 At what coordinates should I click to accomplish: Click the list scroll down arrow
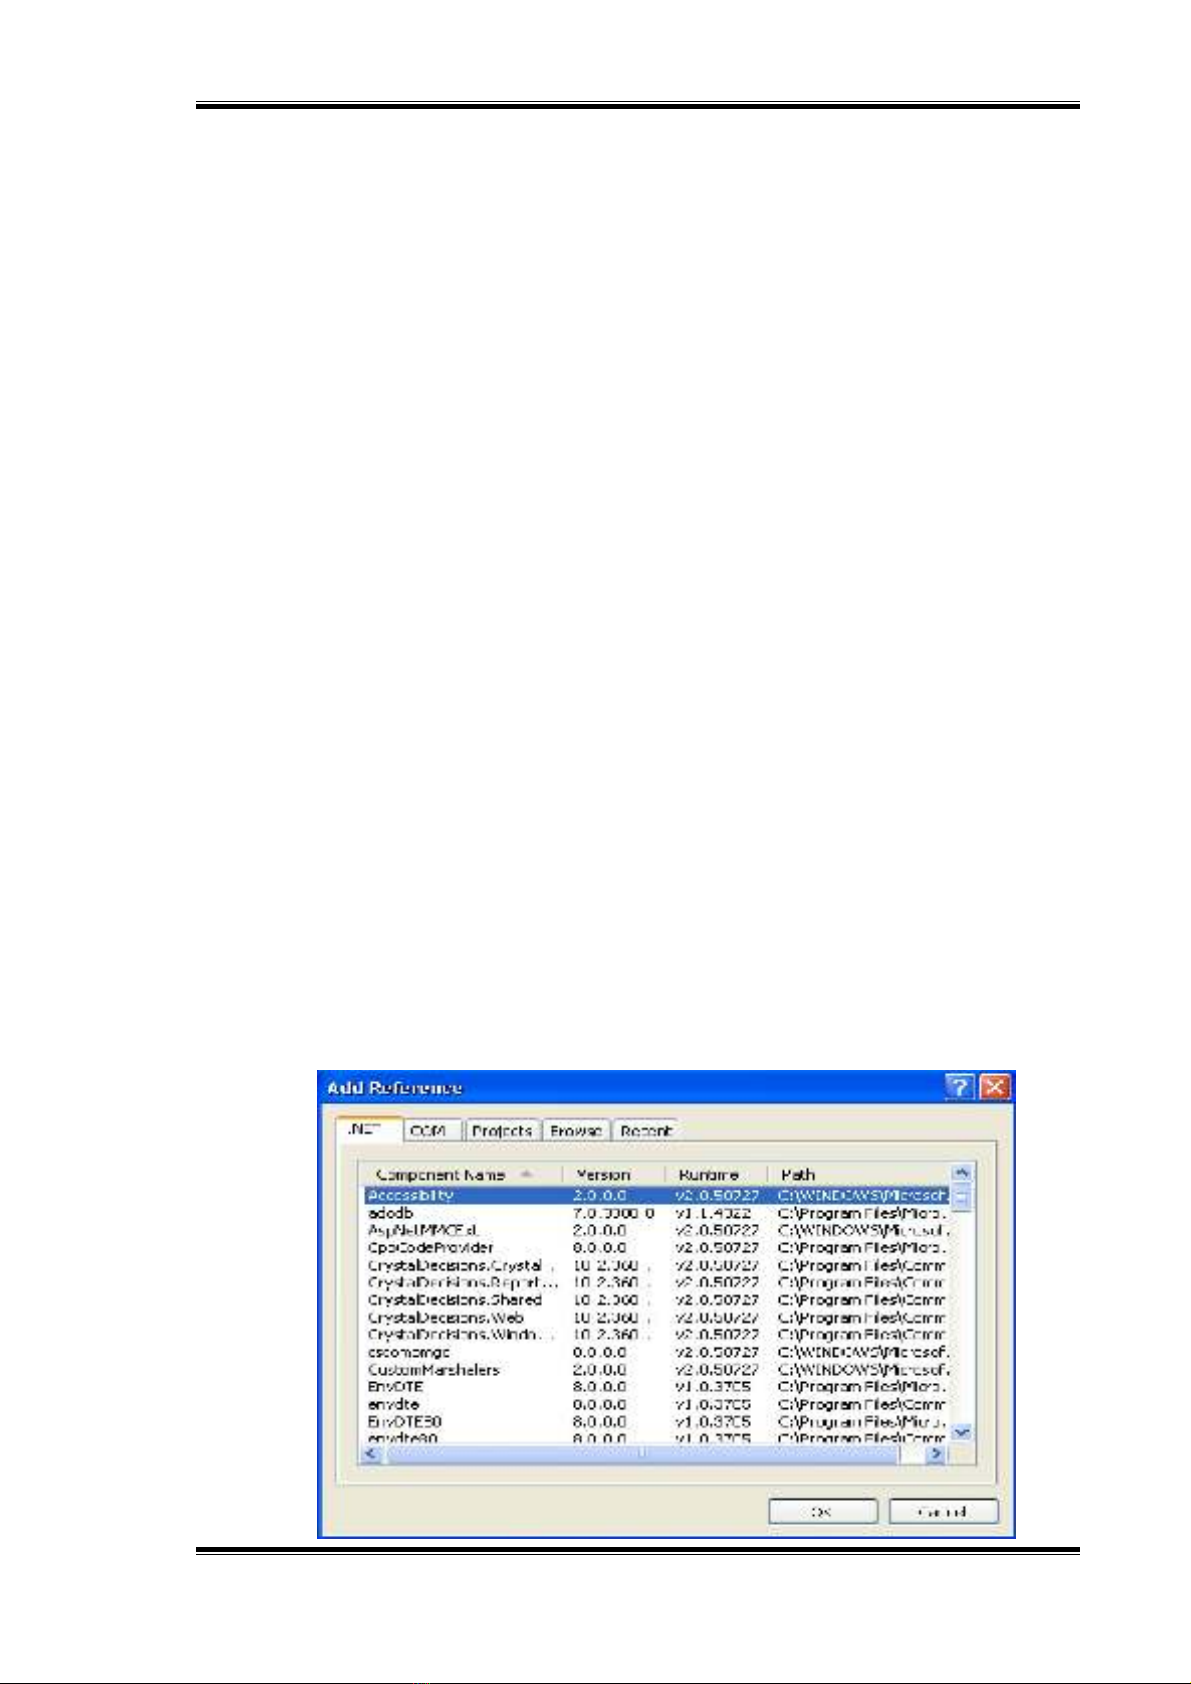coord(961,1433)
